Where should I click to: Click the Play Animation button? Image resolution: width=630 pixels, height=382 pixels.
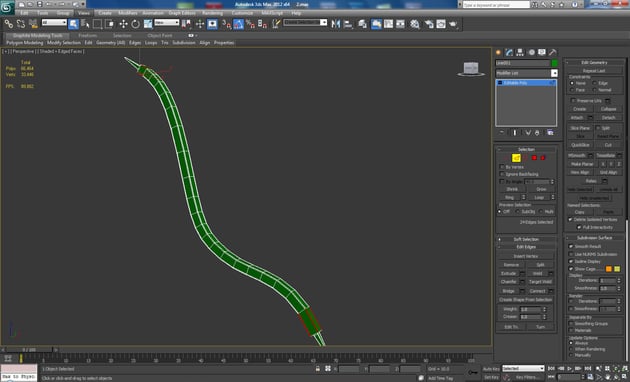570,368
